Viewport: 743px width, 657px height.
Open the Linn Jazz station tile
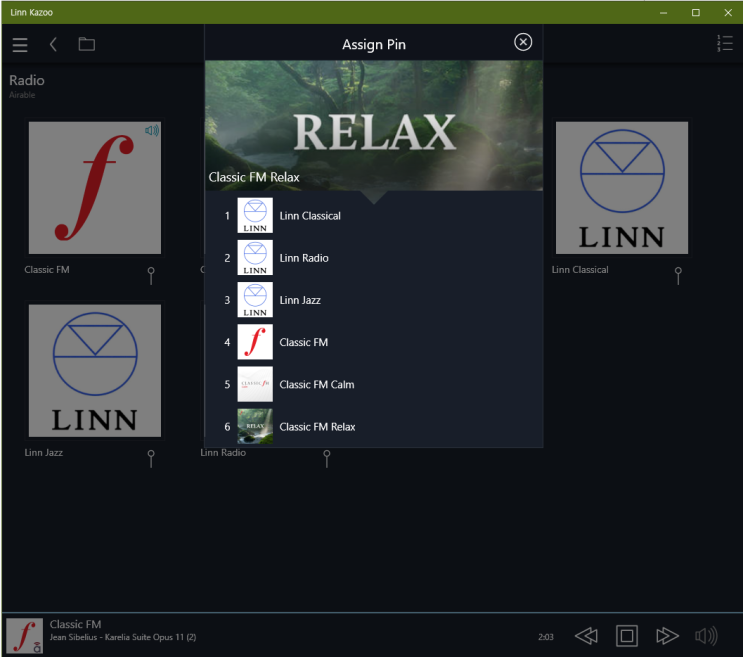[95, 370]
